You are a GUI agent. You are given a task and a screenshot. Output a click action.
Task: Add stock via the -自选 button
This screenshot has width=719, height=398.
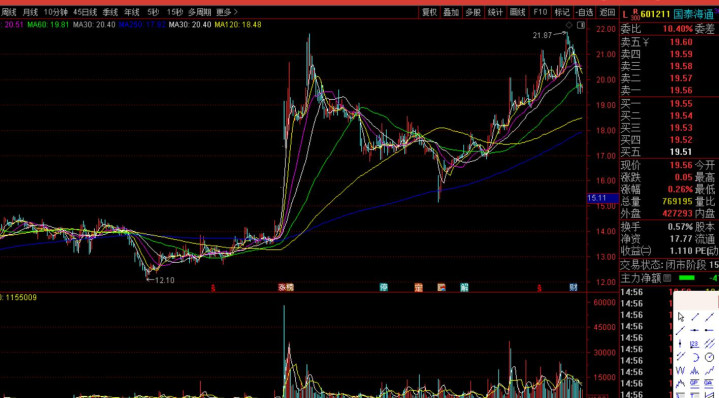point(585,12)
